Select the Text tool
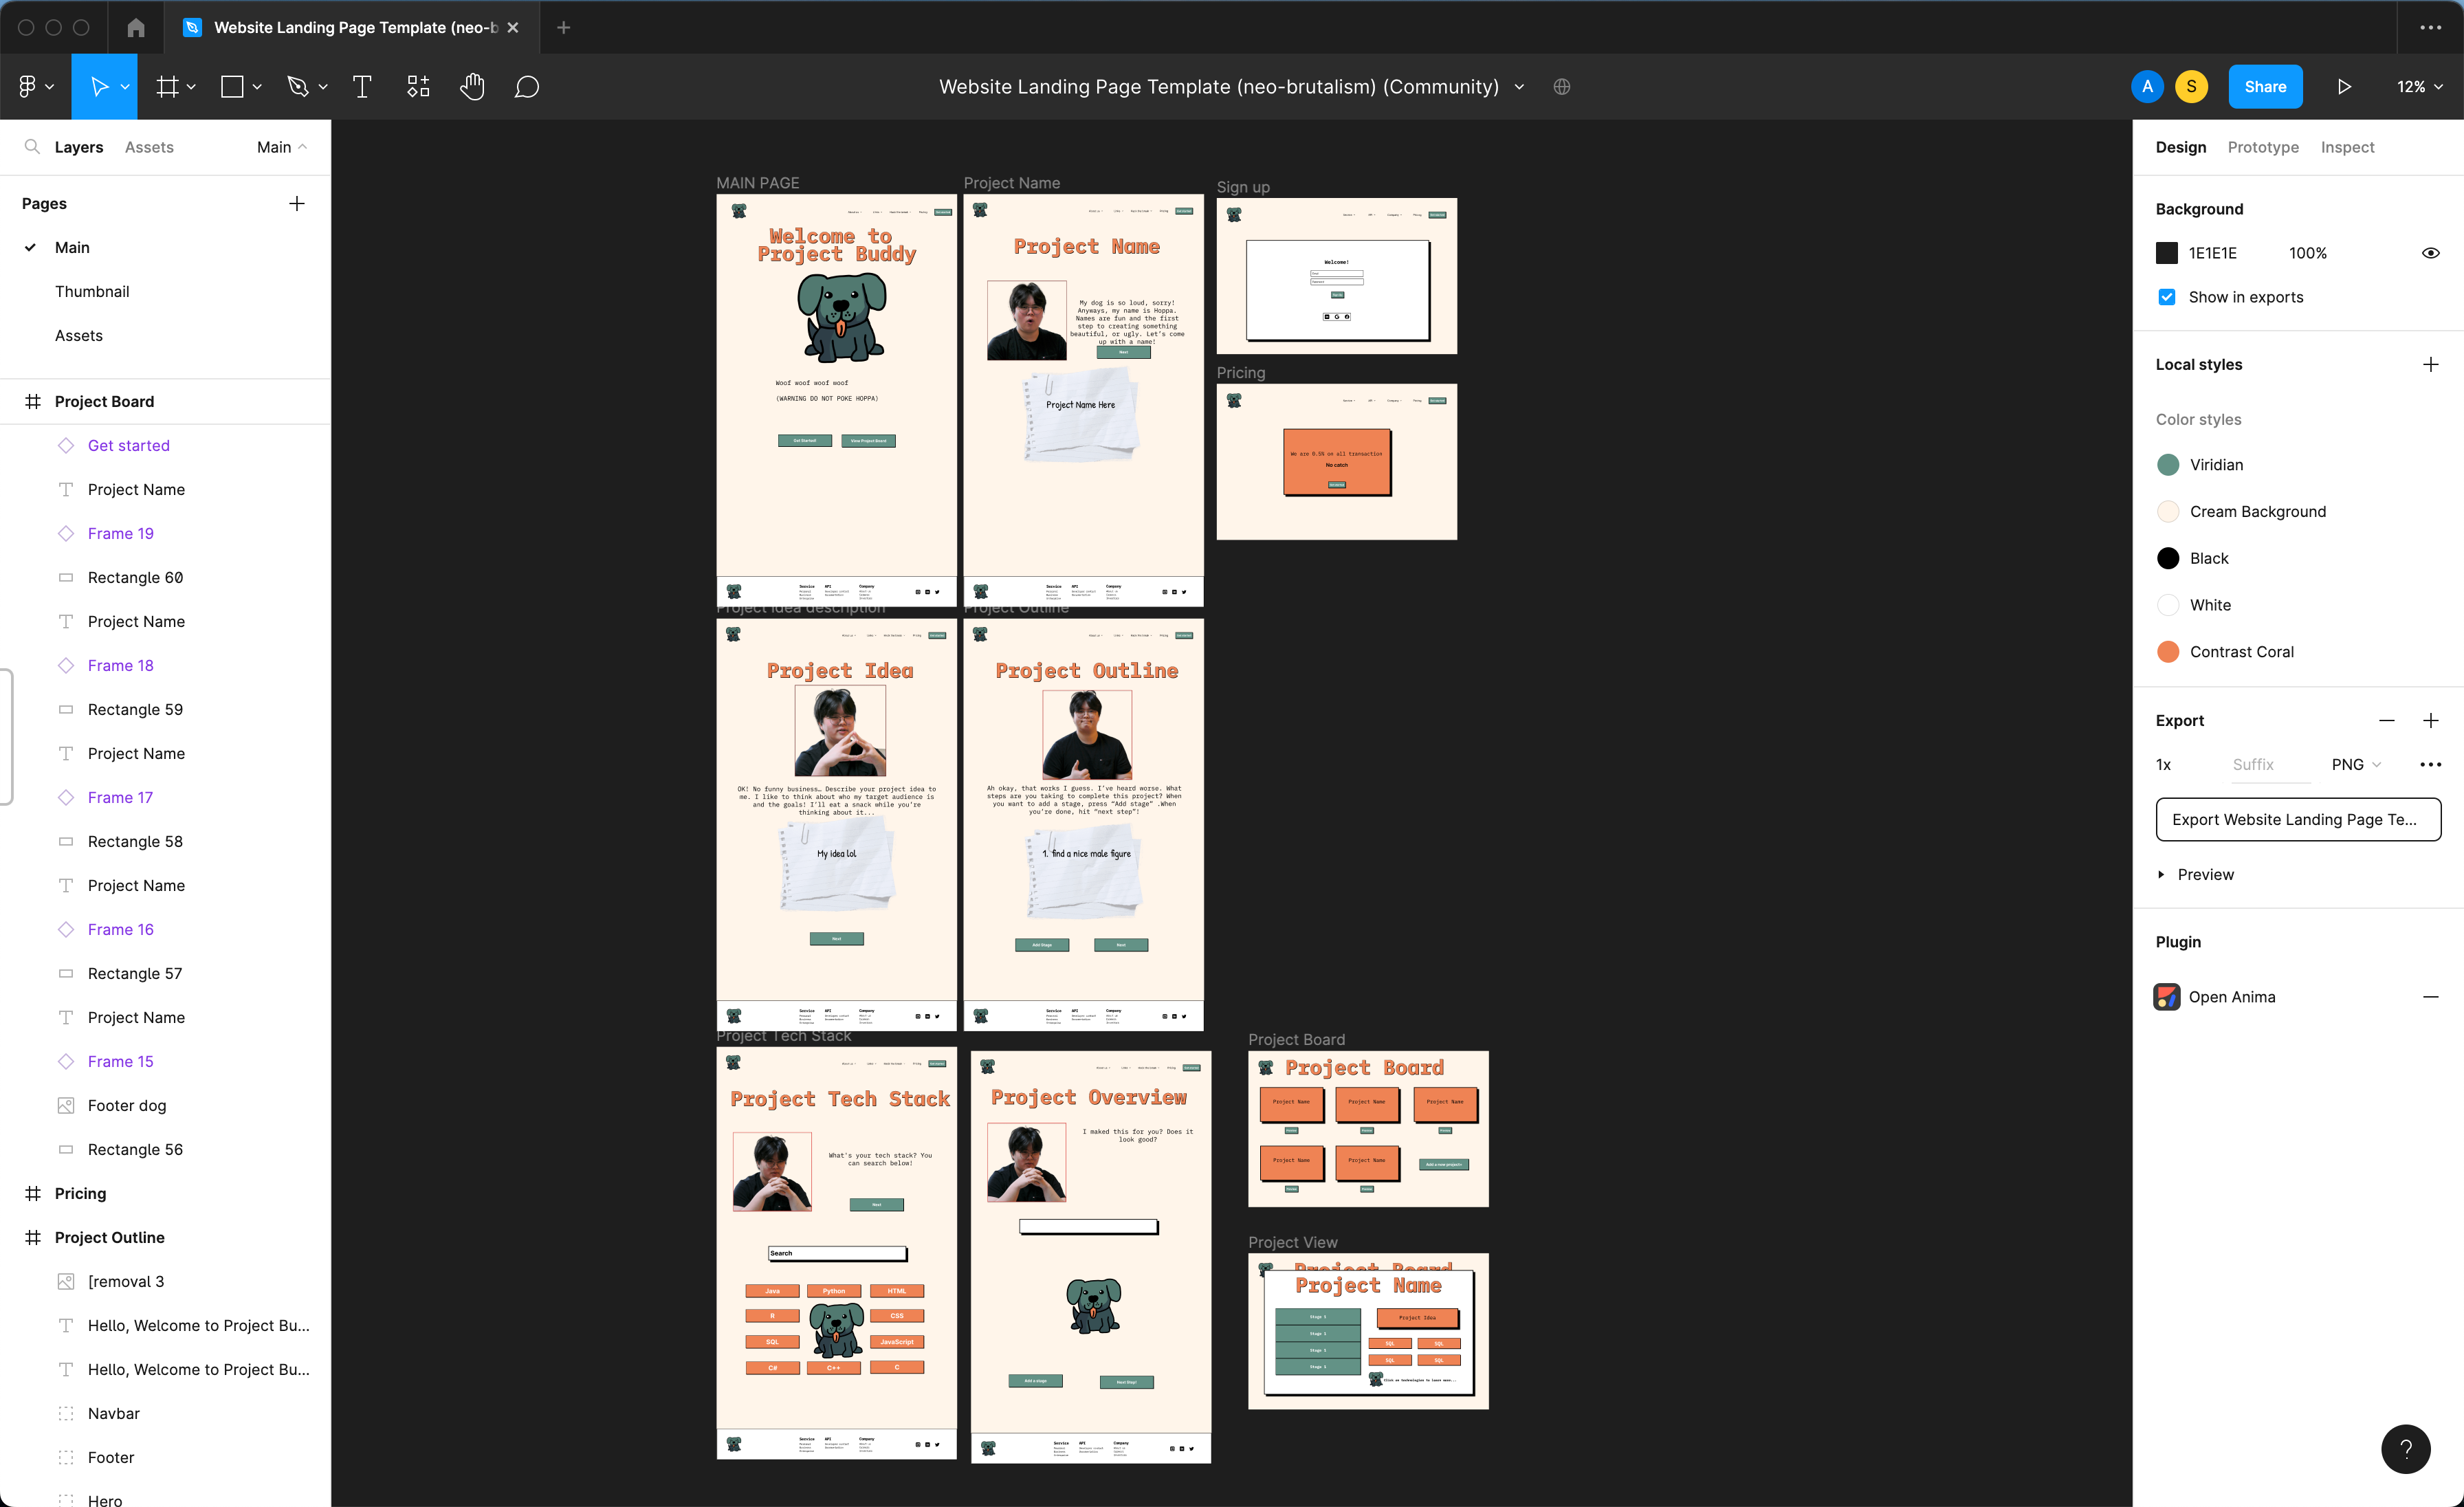 (x=362, y=87)
